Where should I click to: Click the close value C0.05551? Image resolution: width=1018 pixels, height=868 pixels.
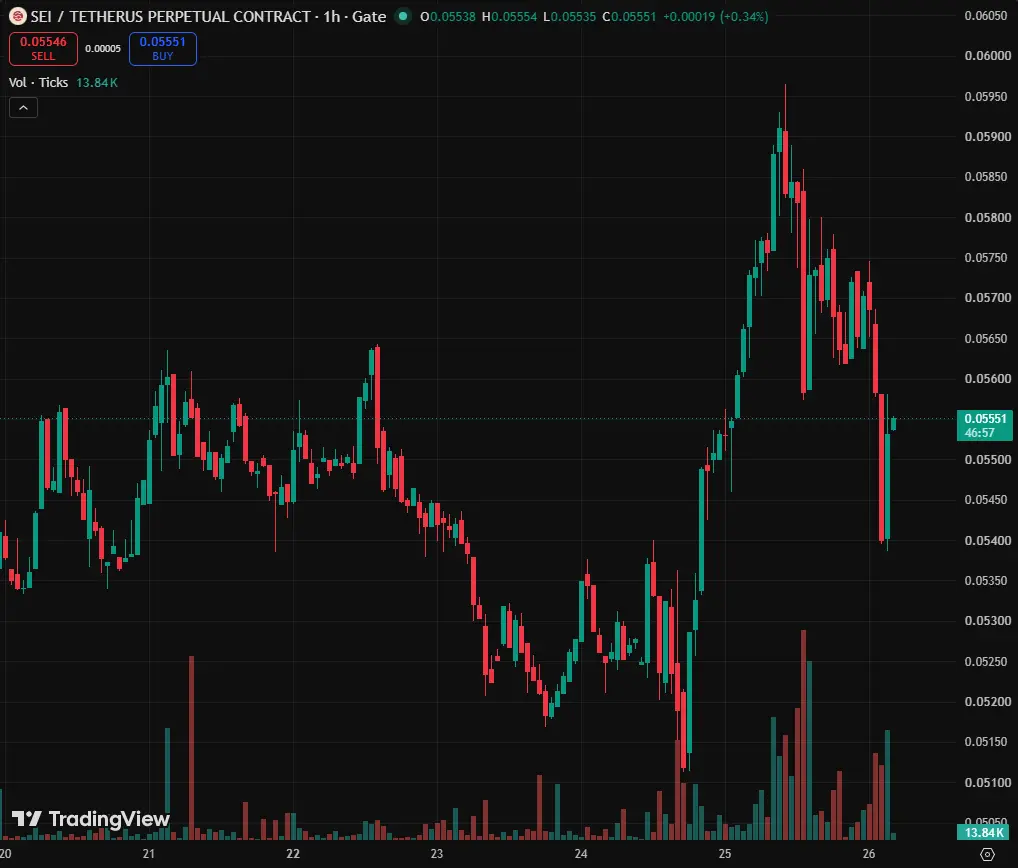click(629, 16)
